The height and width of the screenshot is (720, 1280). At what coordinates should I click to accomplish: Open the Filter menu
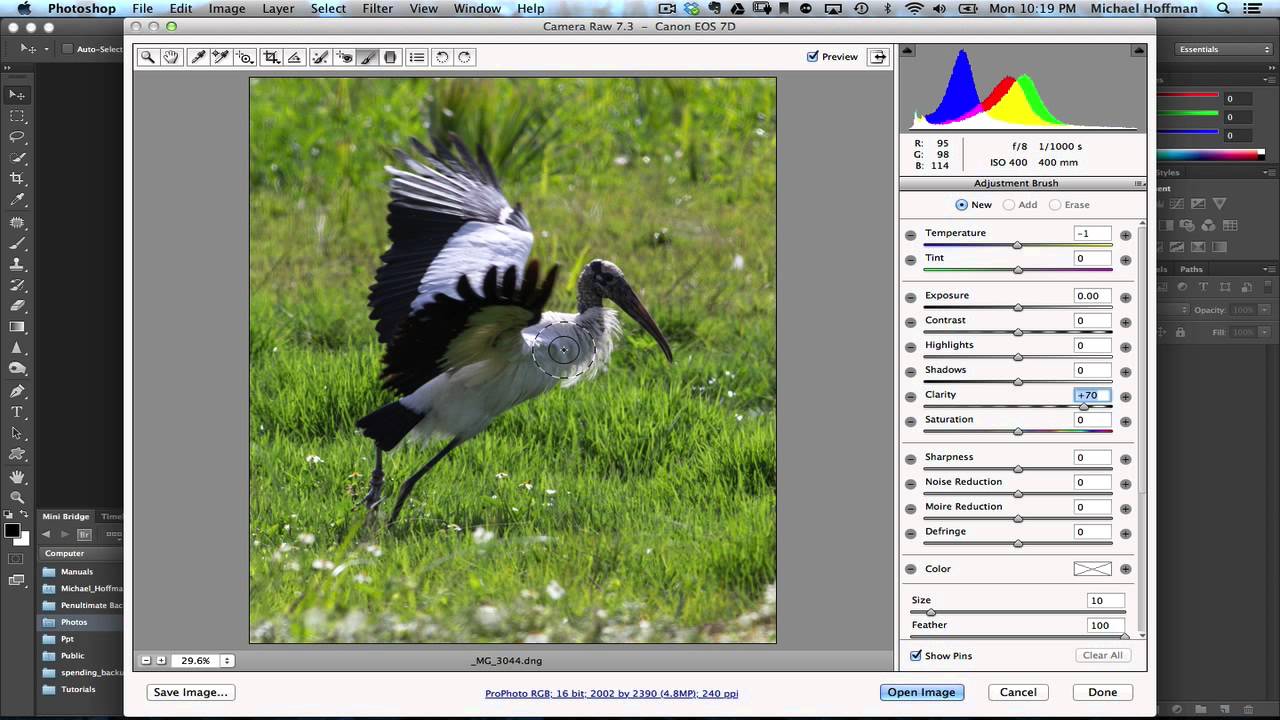tap(377, 9)
